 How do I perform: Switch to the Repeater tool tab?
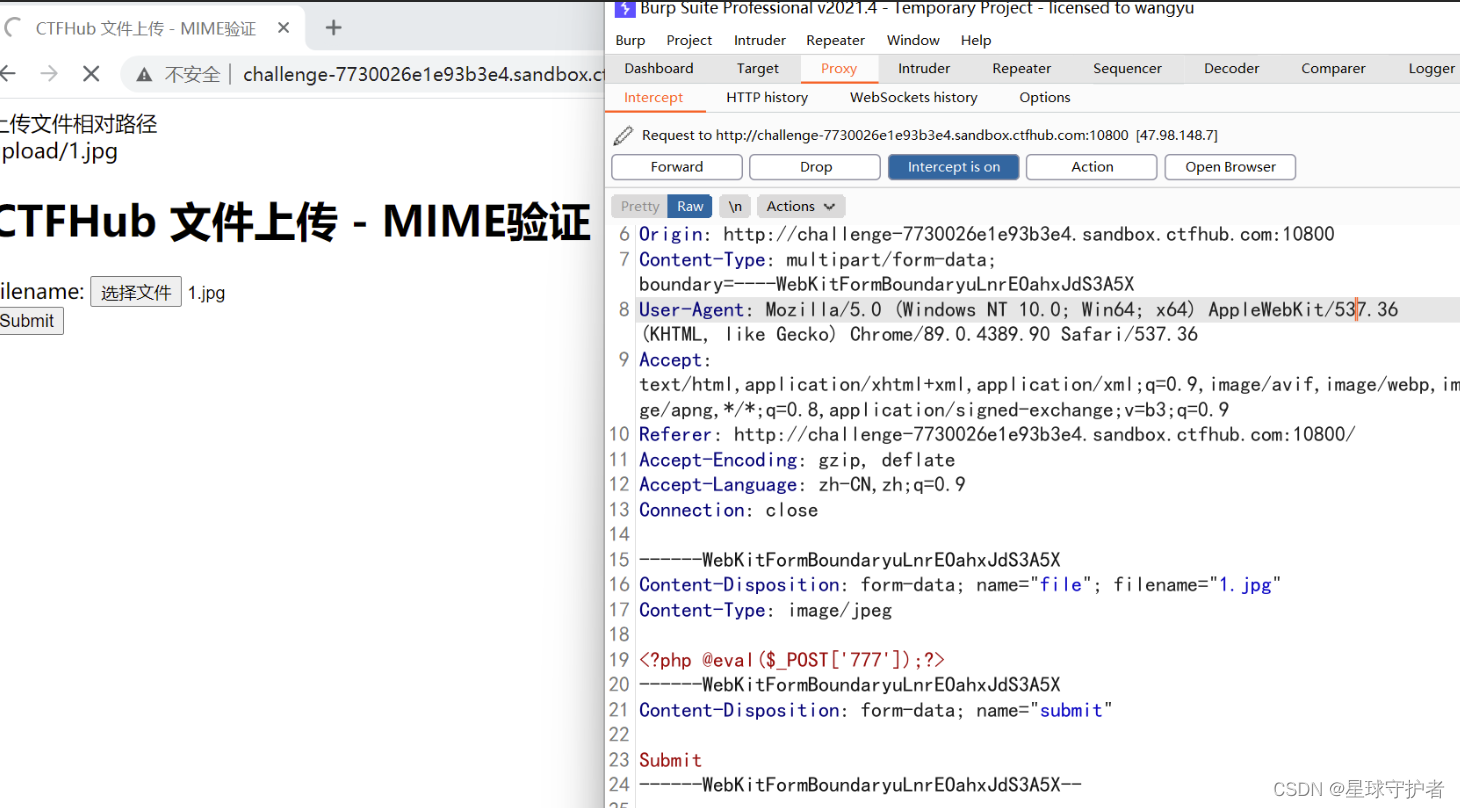(1021, 68)
